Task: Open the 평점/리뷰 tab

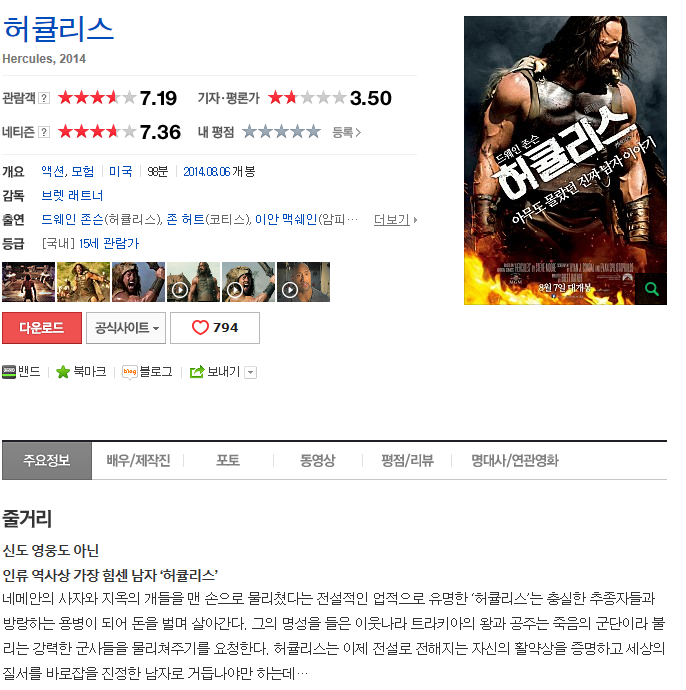Action: [x=407, y=461]
